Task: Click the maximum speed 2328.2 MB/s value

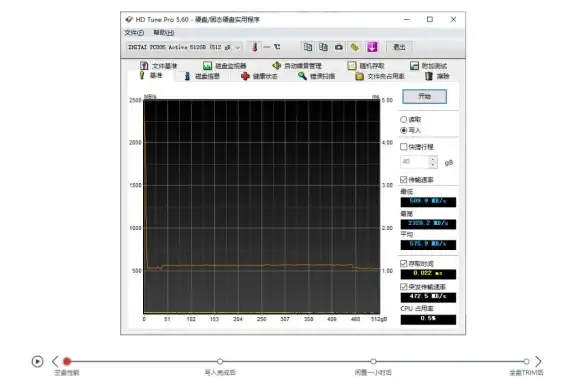Action: pos(428,224)
